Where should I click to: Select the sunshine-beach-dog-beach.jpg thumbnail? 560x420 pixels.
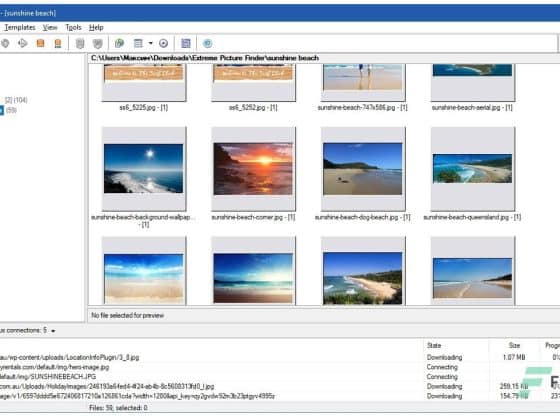coord(363,169)
